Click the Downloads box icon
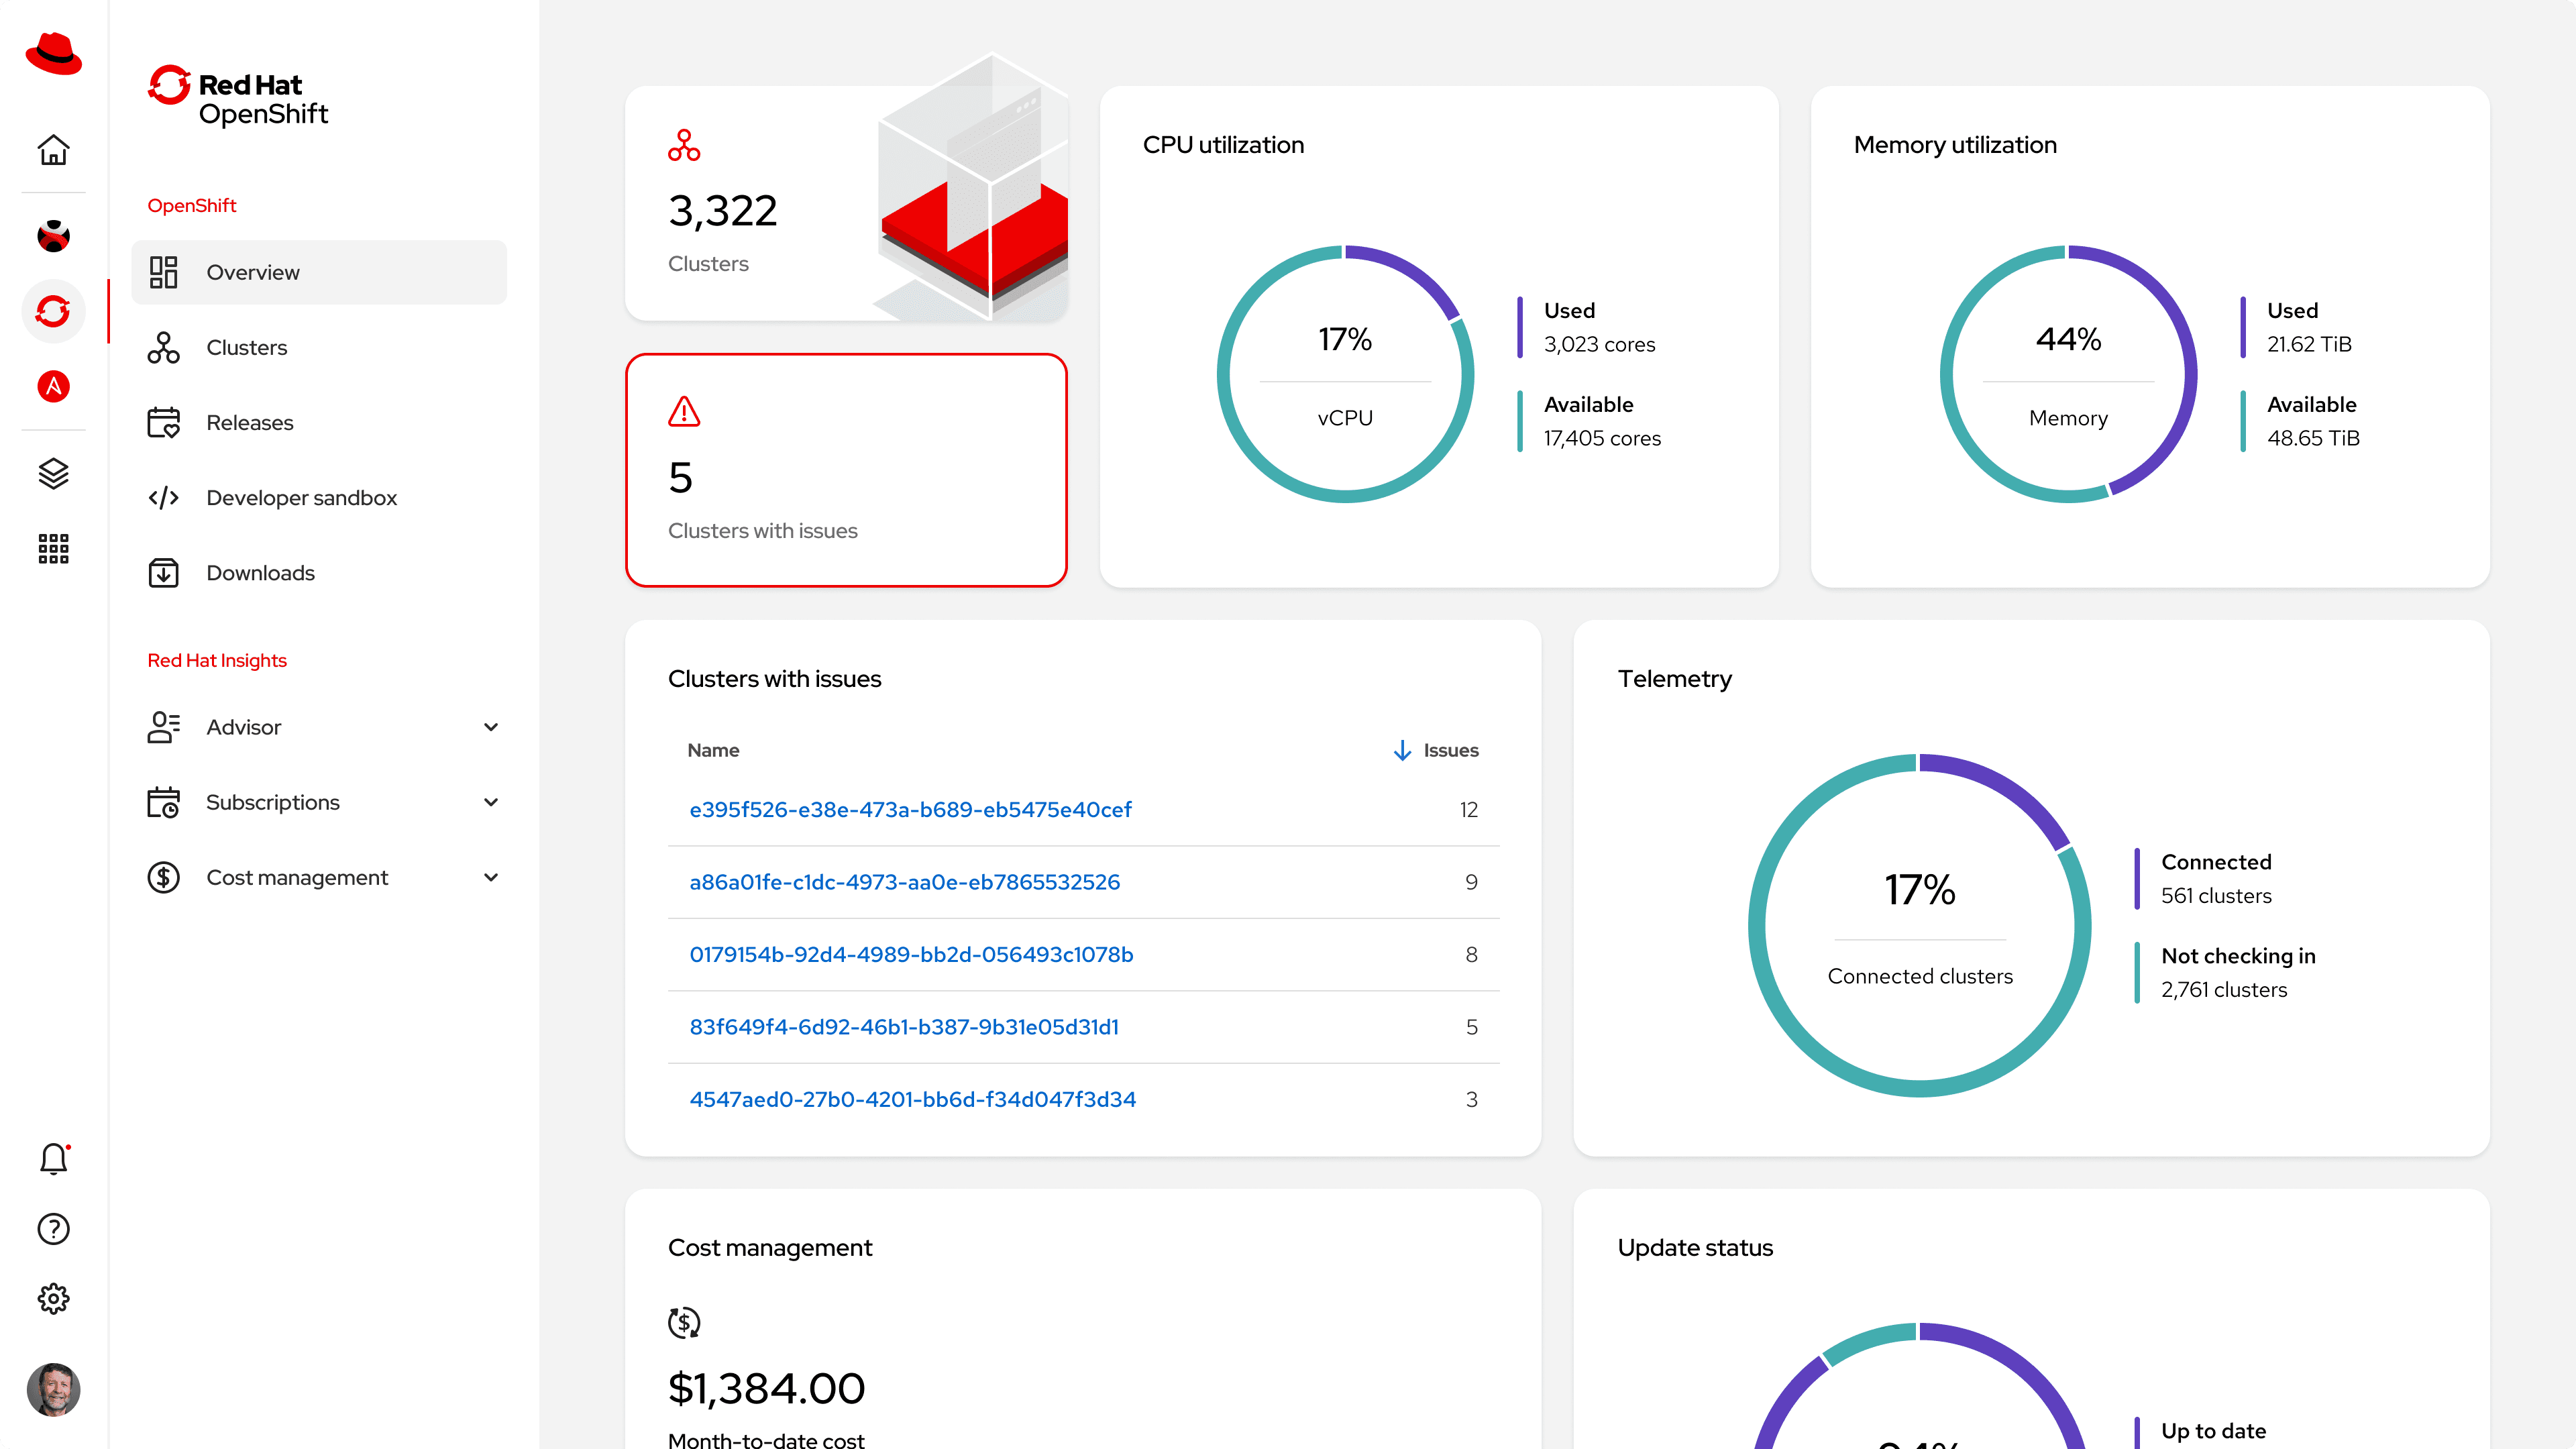The image size is (2576, 1449). tap(163, 572)
